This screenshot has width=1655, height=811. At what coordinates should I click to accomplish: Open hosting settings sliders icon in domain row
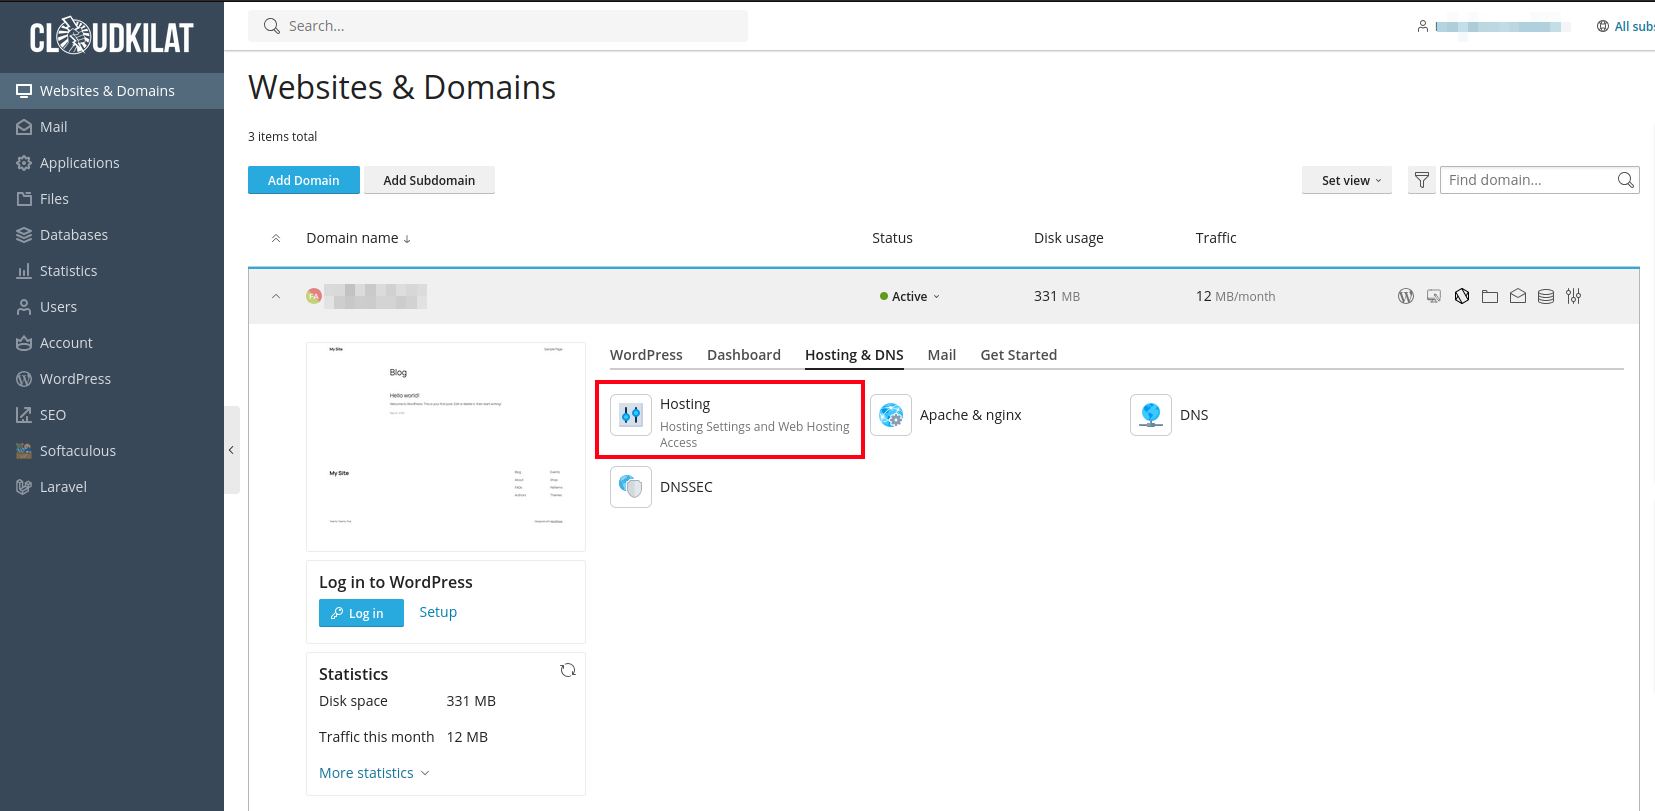[x=1574, y=296]
